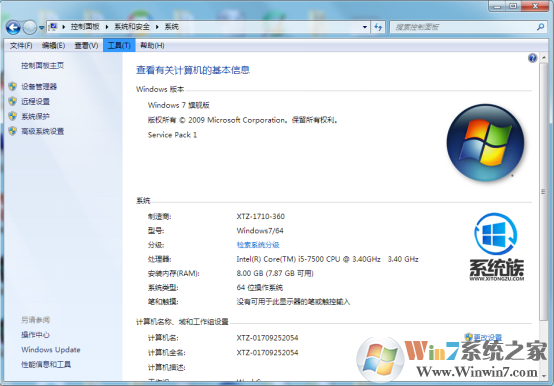Maximize the System window
554x386 pixels.
pos(513,6)
